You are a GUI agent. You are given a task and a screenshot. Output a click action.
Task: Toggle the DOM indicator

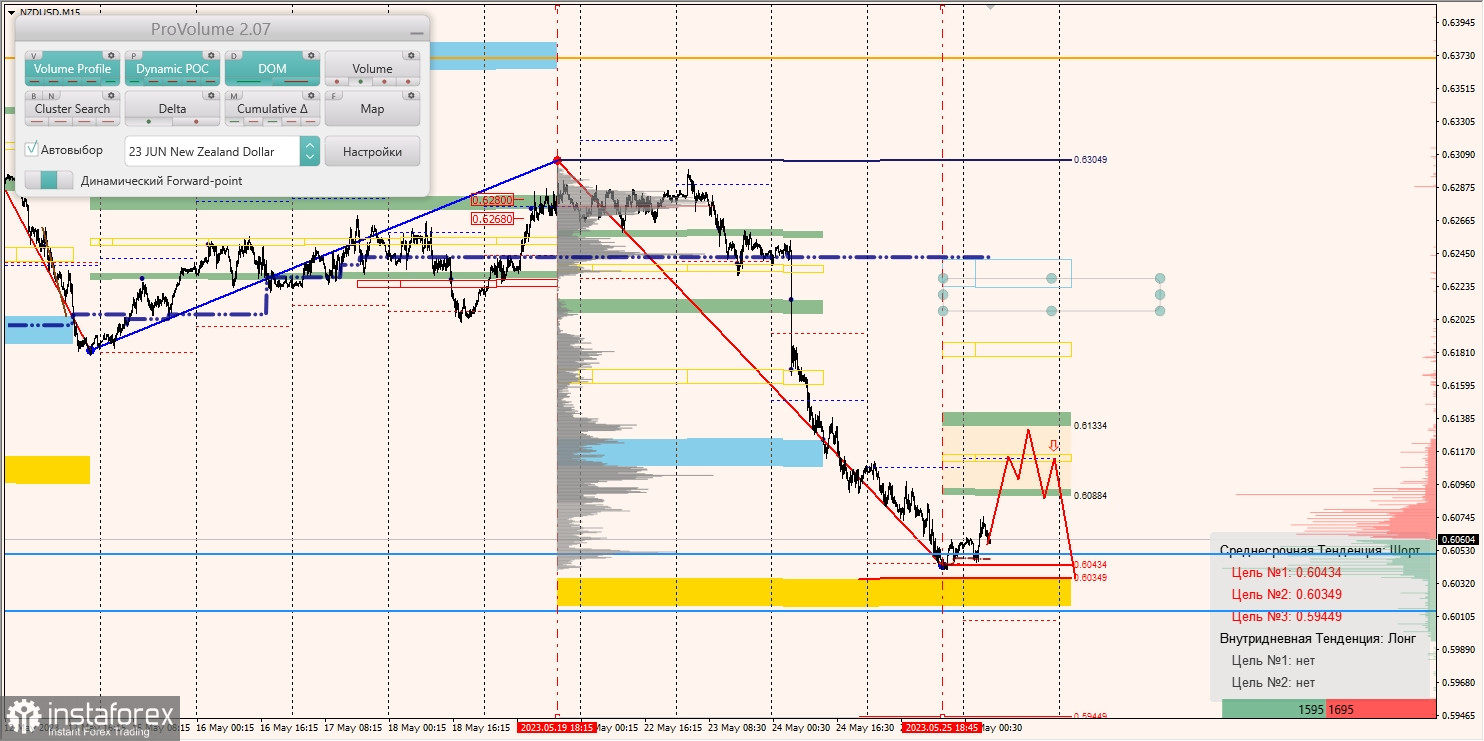(272, 68)
